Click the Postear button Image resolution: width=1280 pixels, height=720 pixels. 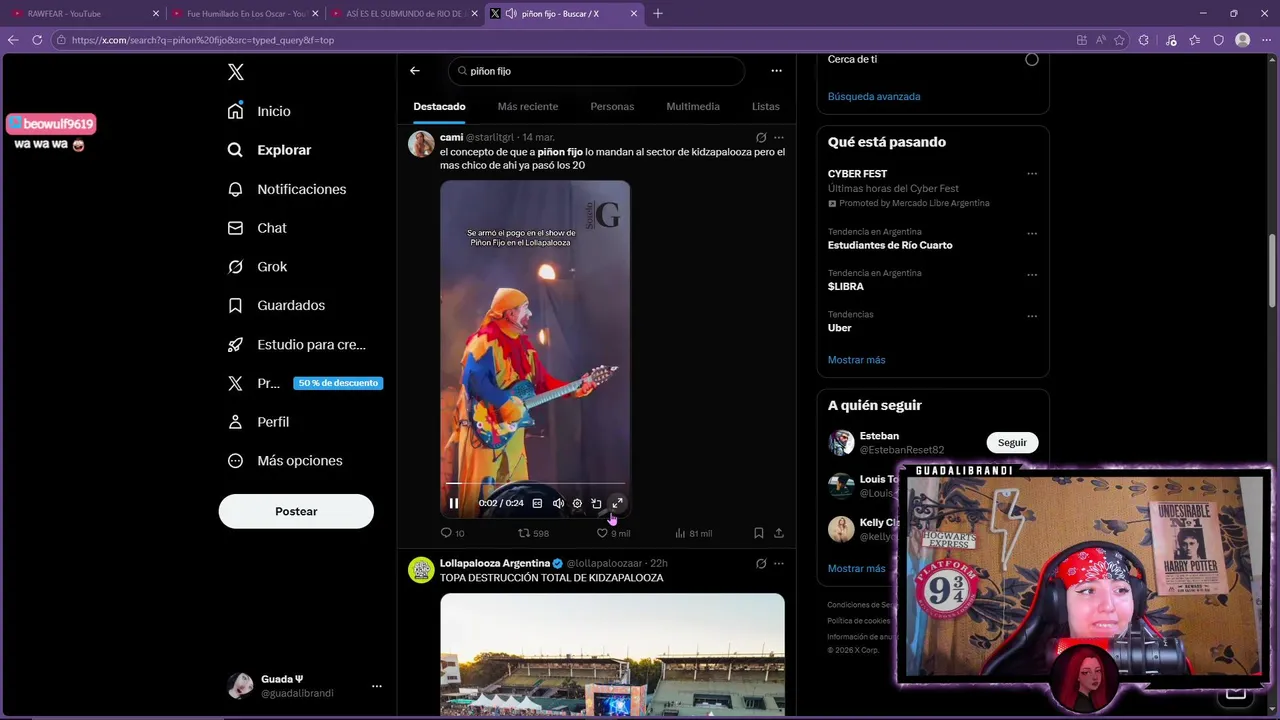pos(296,511)
